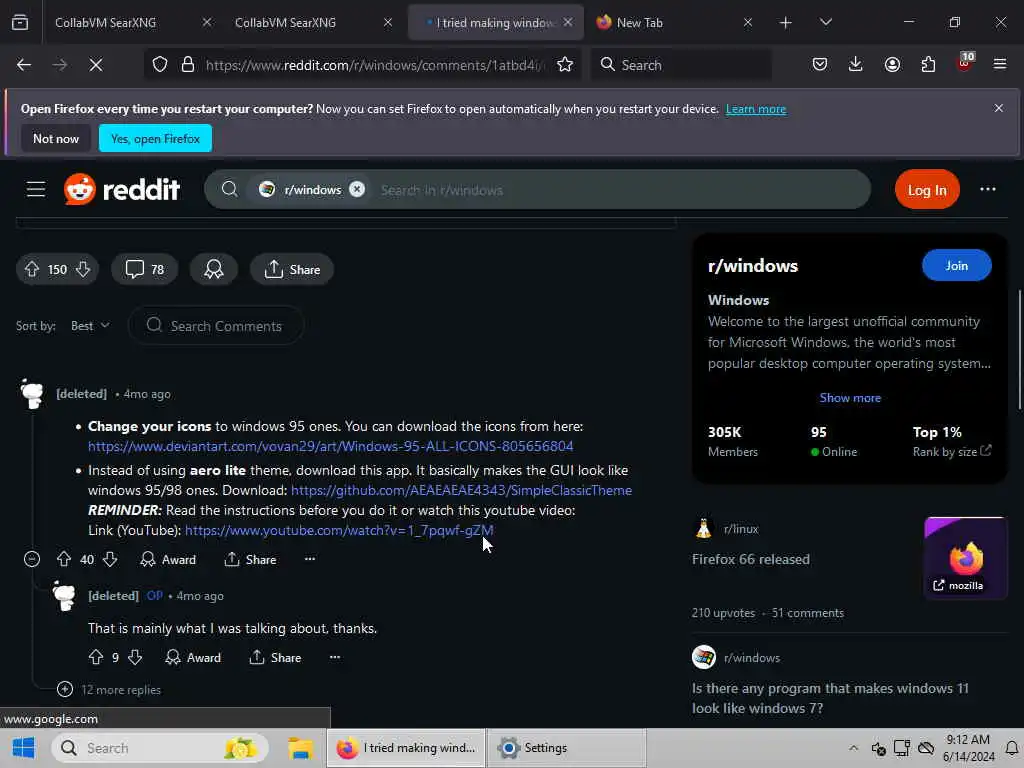The width and height of the screenshot is (1024, 768).
Task: View site security lock info
Action: [x=188, y=65]
